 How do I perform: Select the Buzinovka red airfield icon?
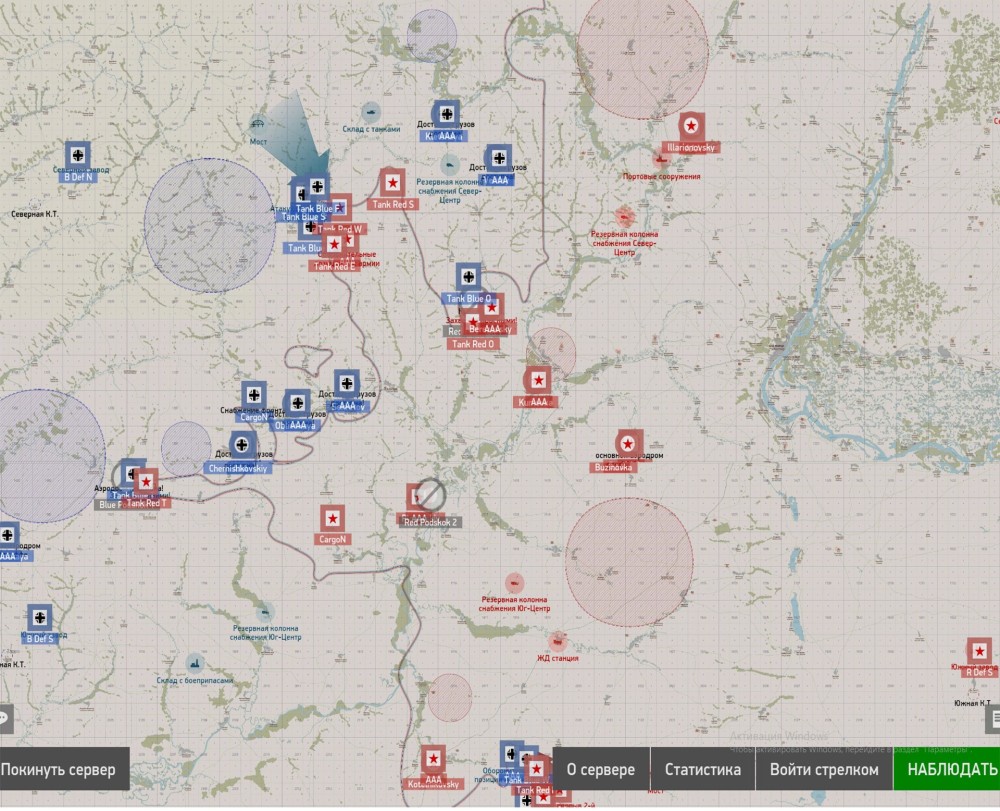628,444
